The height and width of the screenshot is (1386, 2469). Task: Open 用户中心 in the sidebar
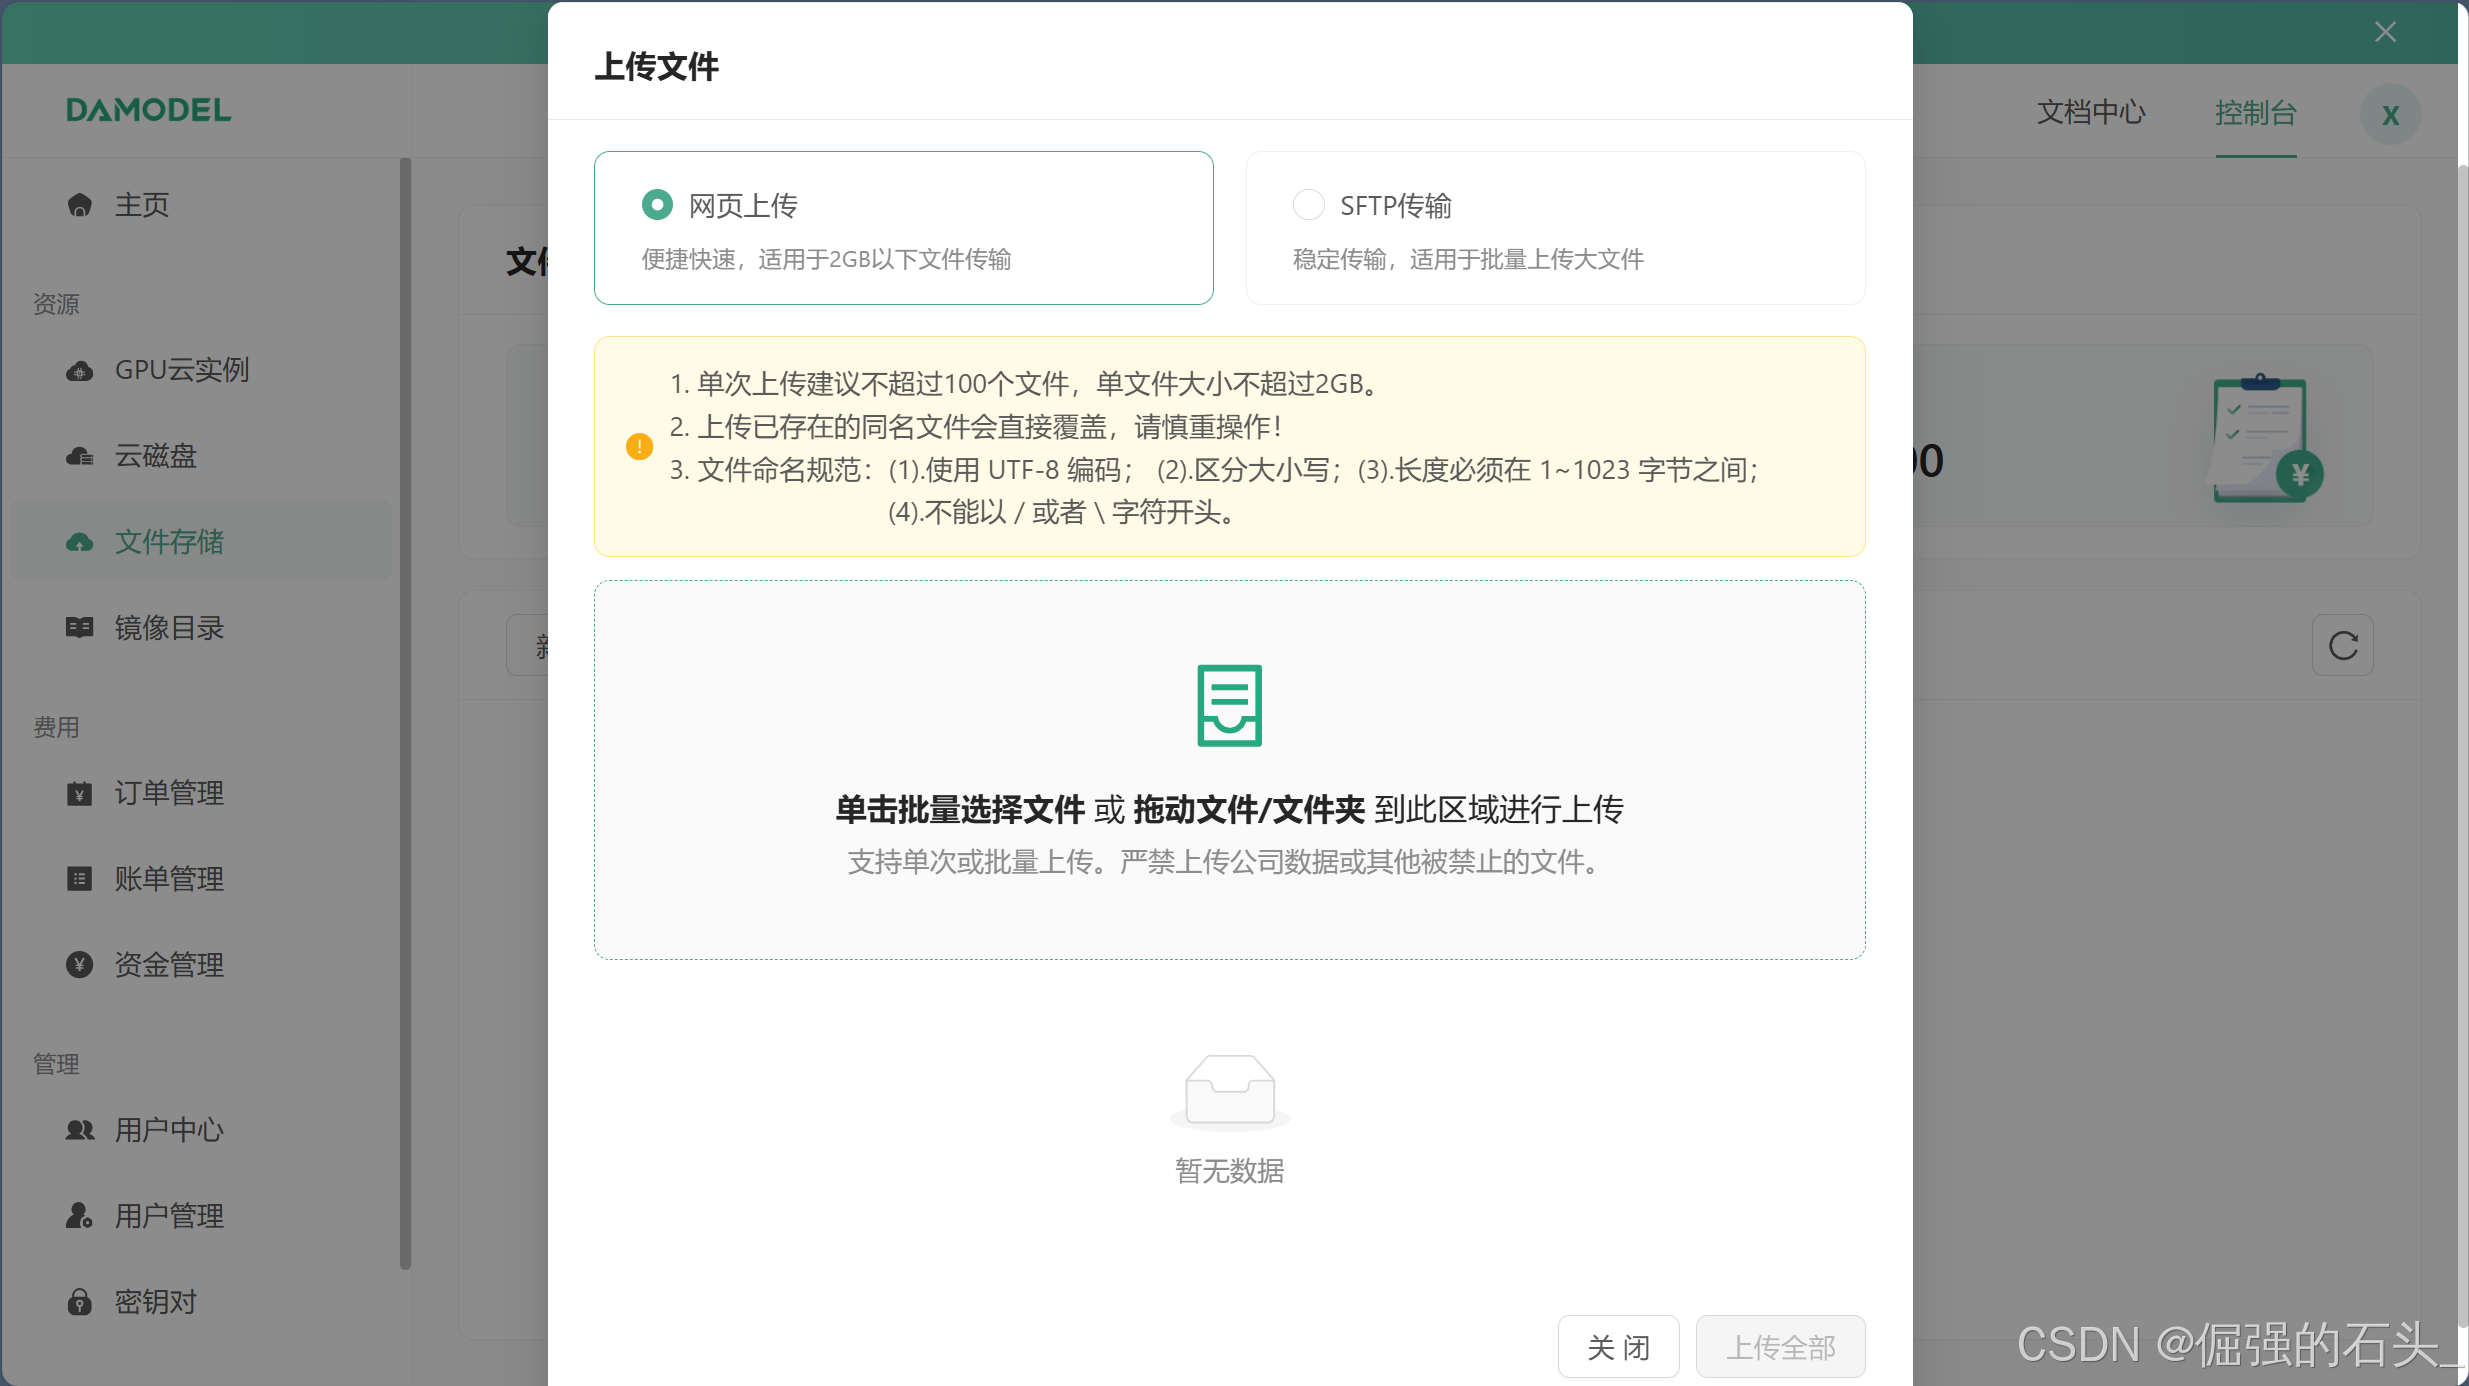(x=168, y=1130)
